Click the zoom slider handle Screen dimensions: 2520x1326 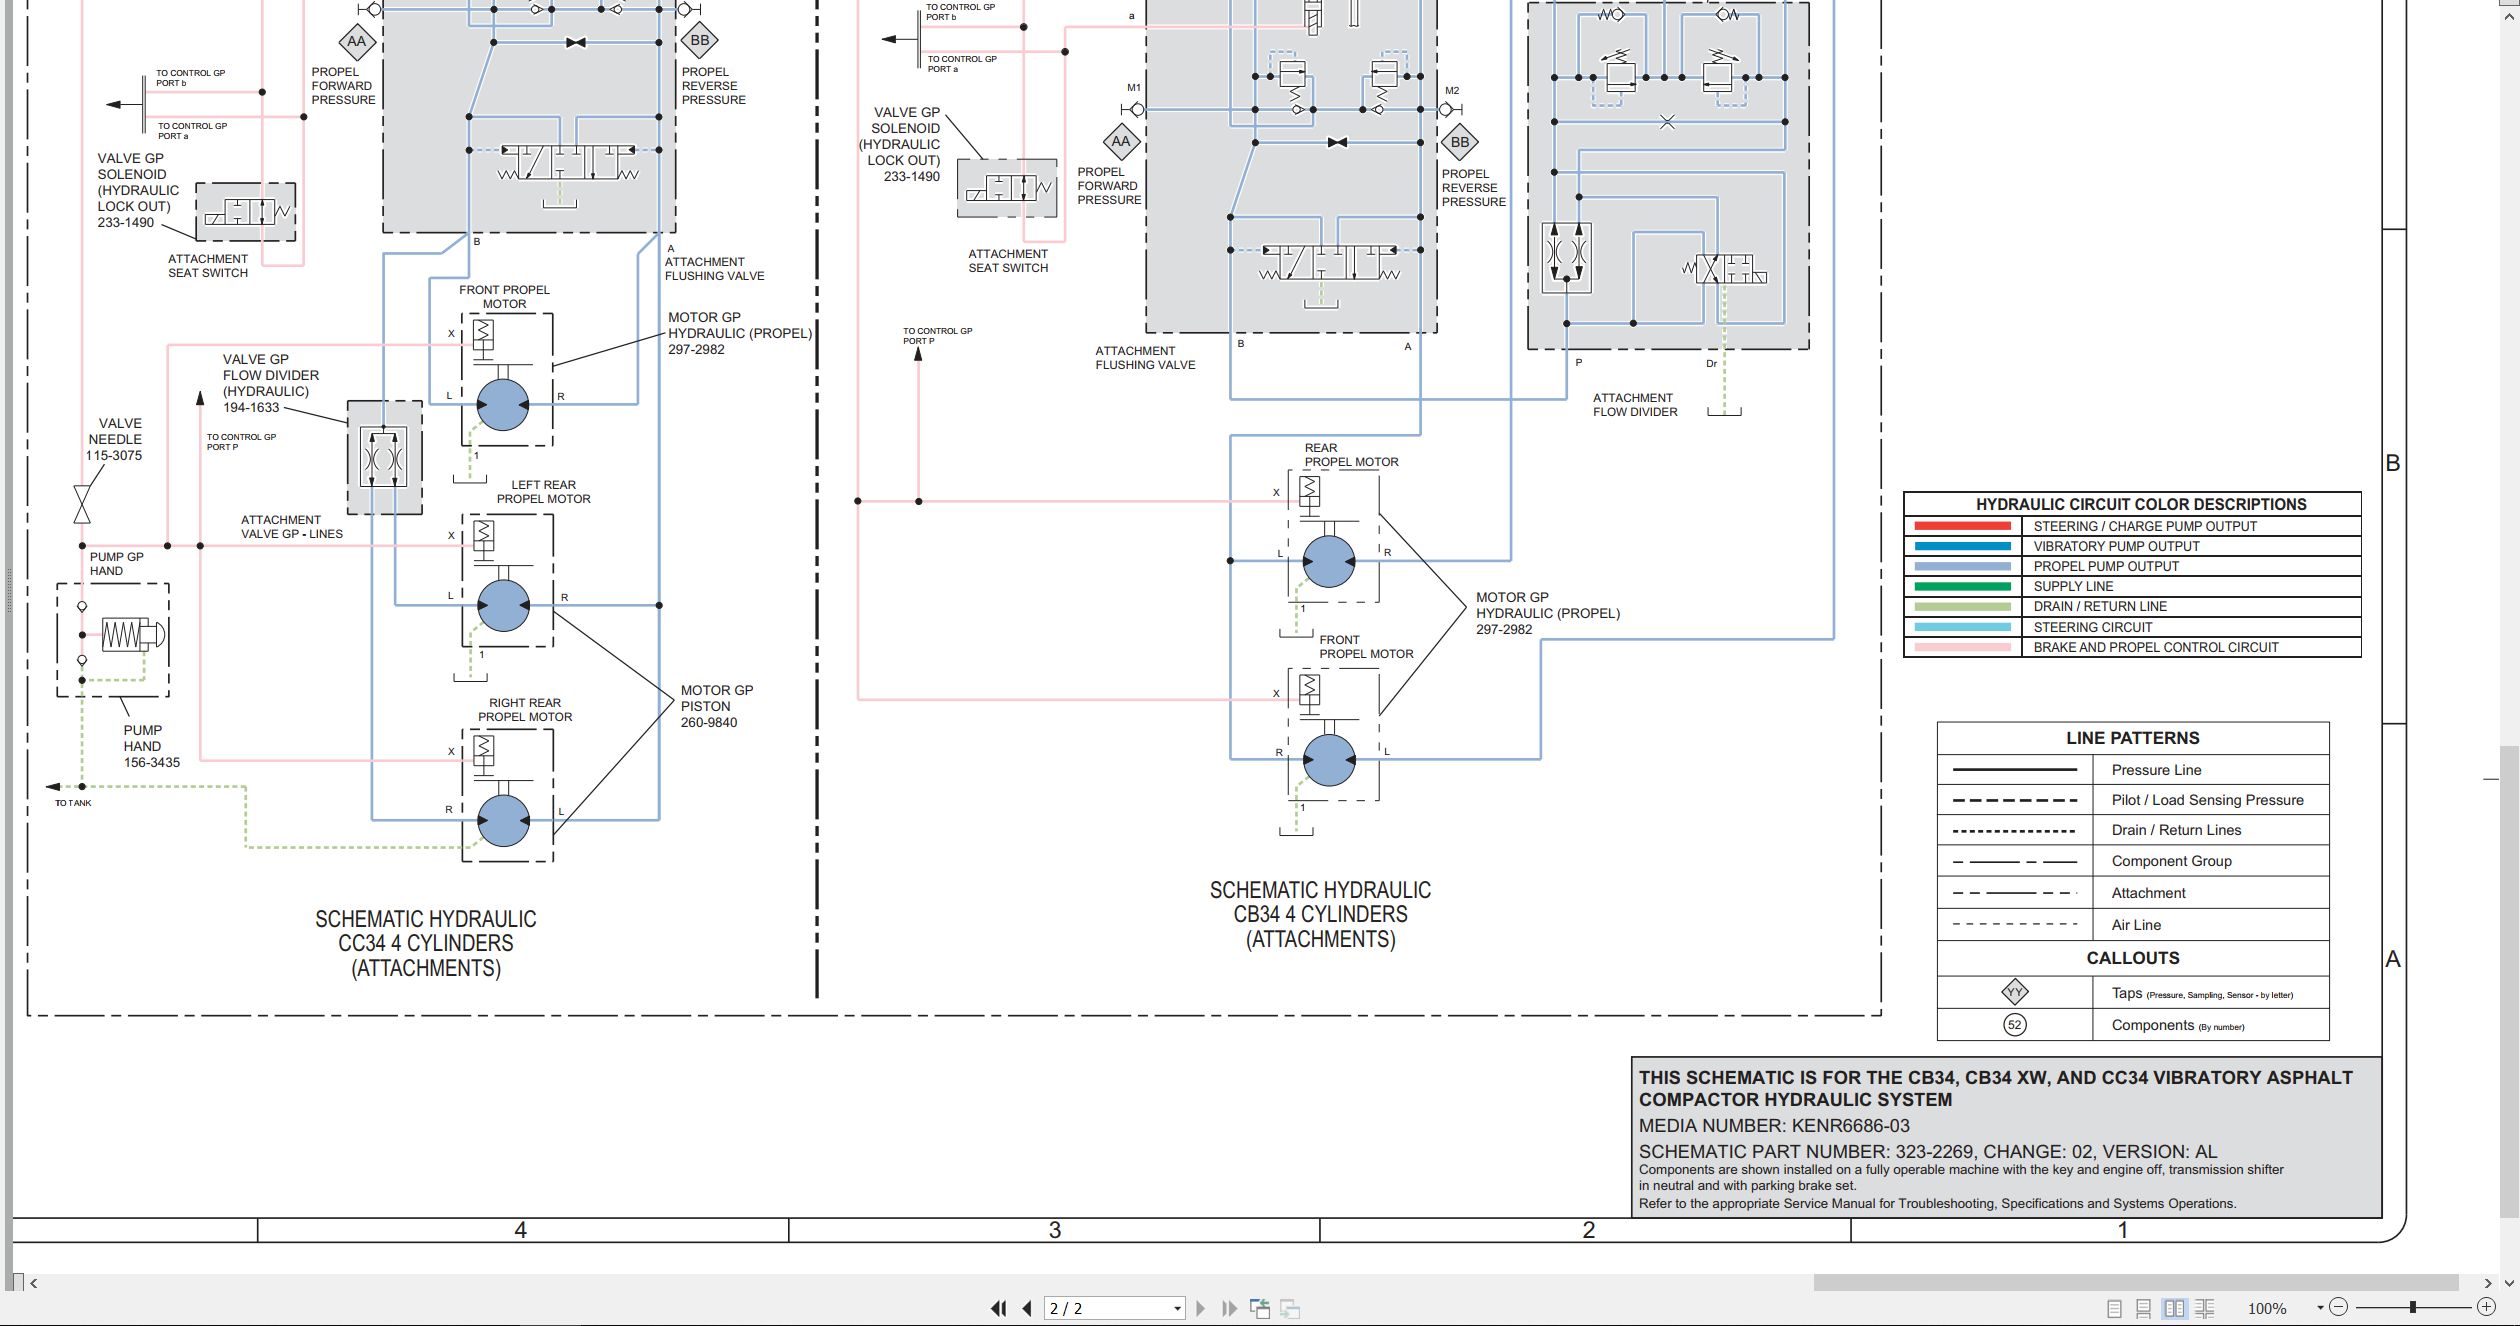(x=2413, y=1307)
